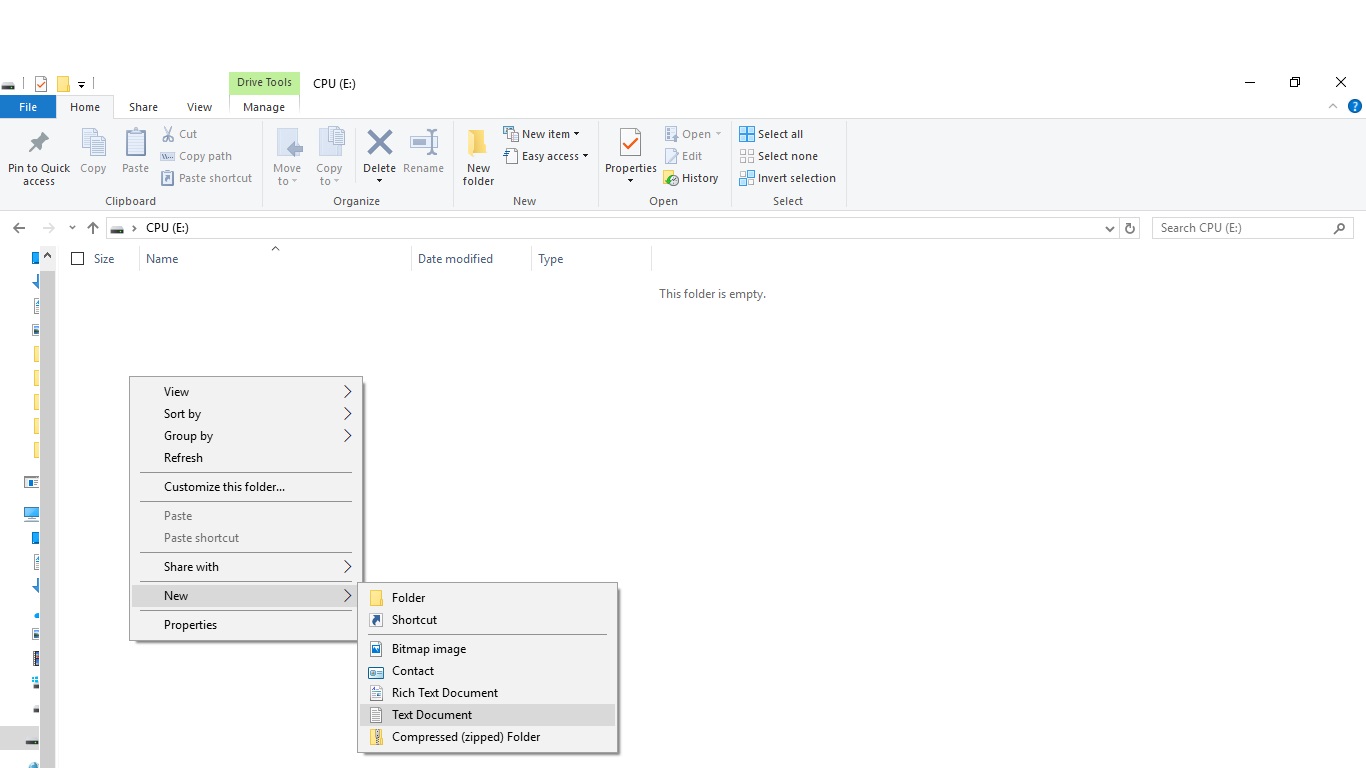The height and width of the screenshot is (768, 1366).
Task: Sort by the Name column header
Action: [275, 259]
